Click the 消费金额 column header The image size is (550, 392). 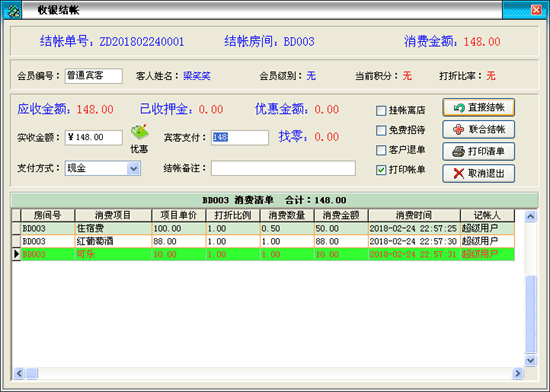coord(341,215)
